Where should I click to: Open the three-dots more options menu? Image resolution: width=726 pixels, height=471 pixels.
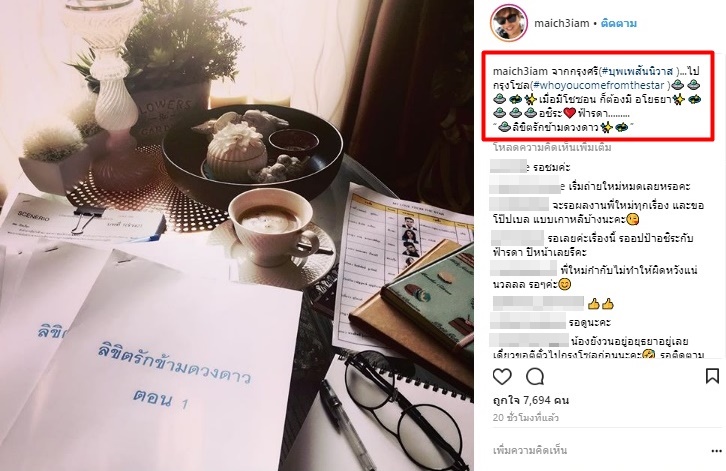[716, 451]
